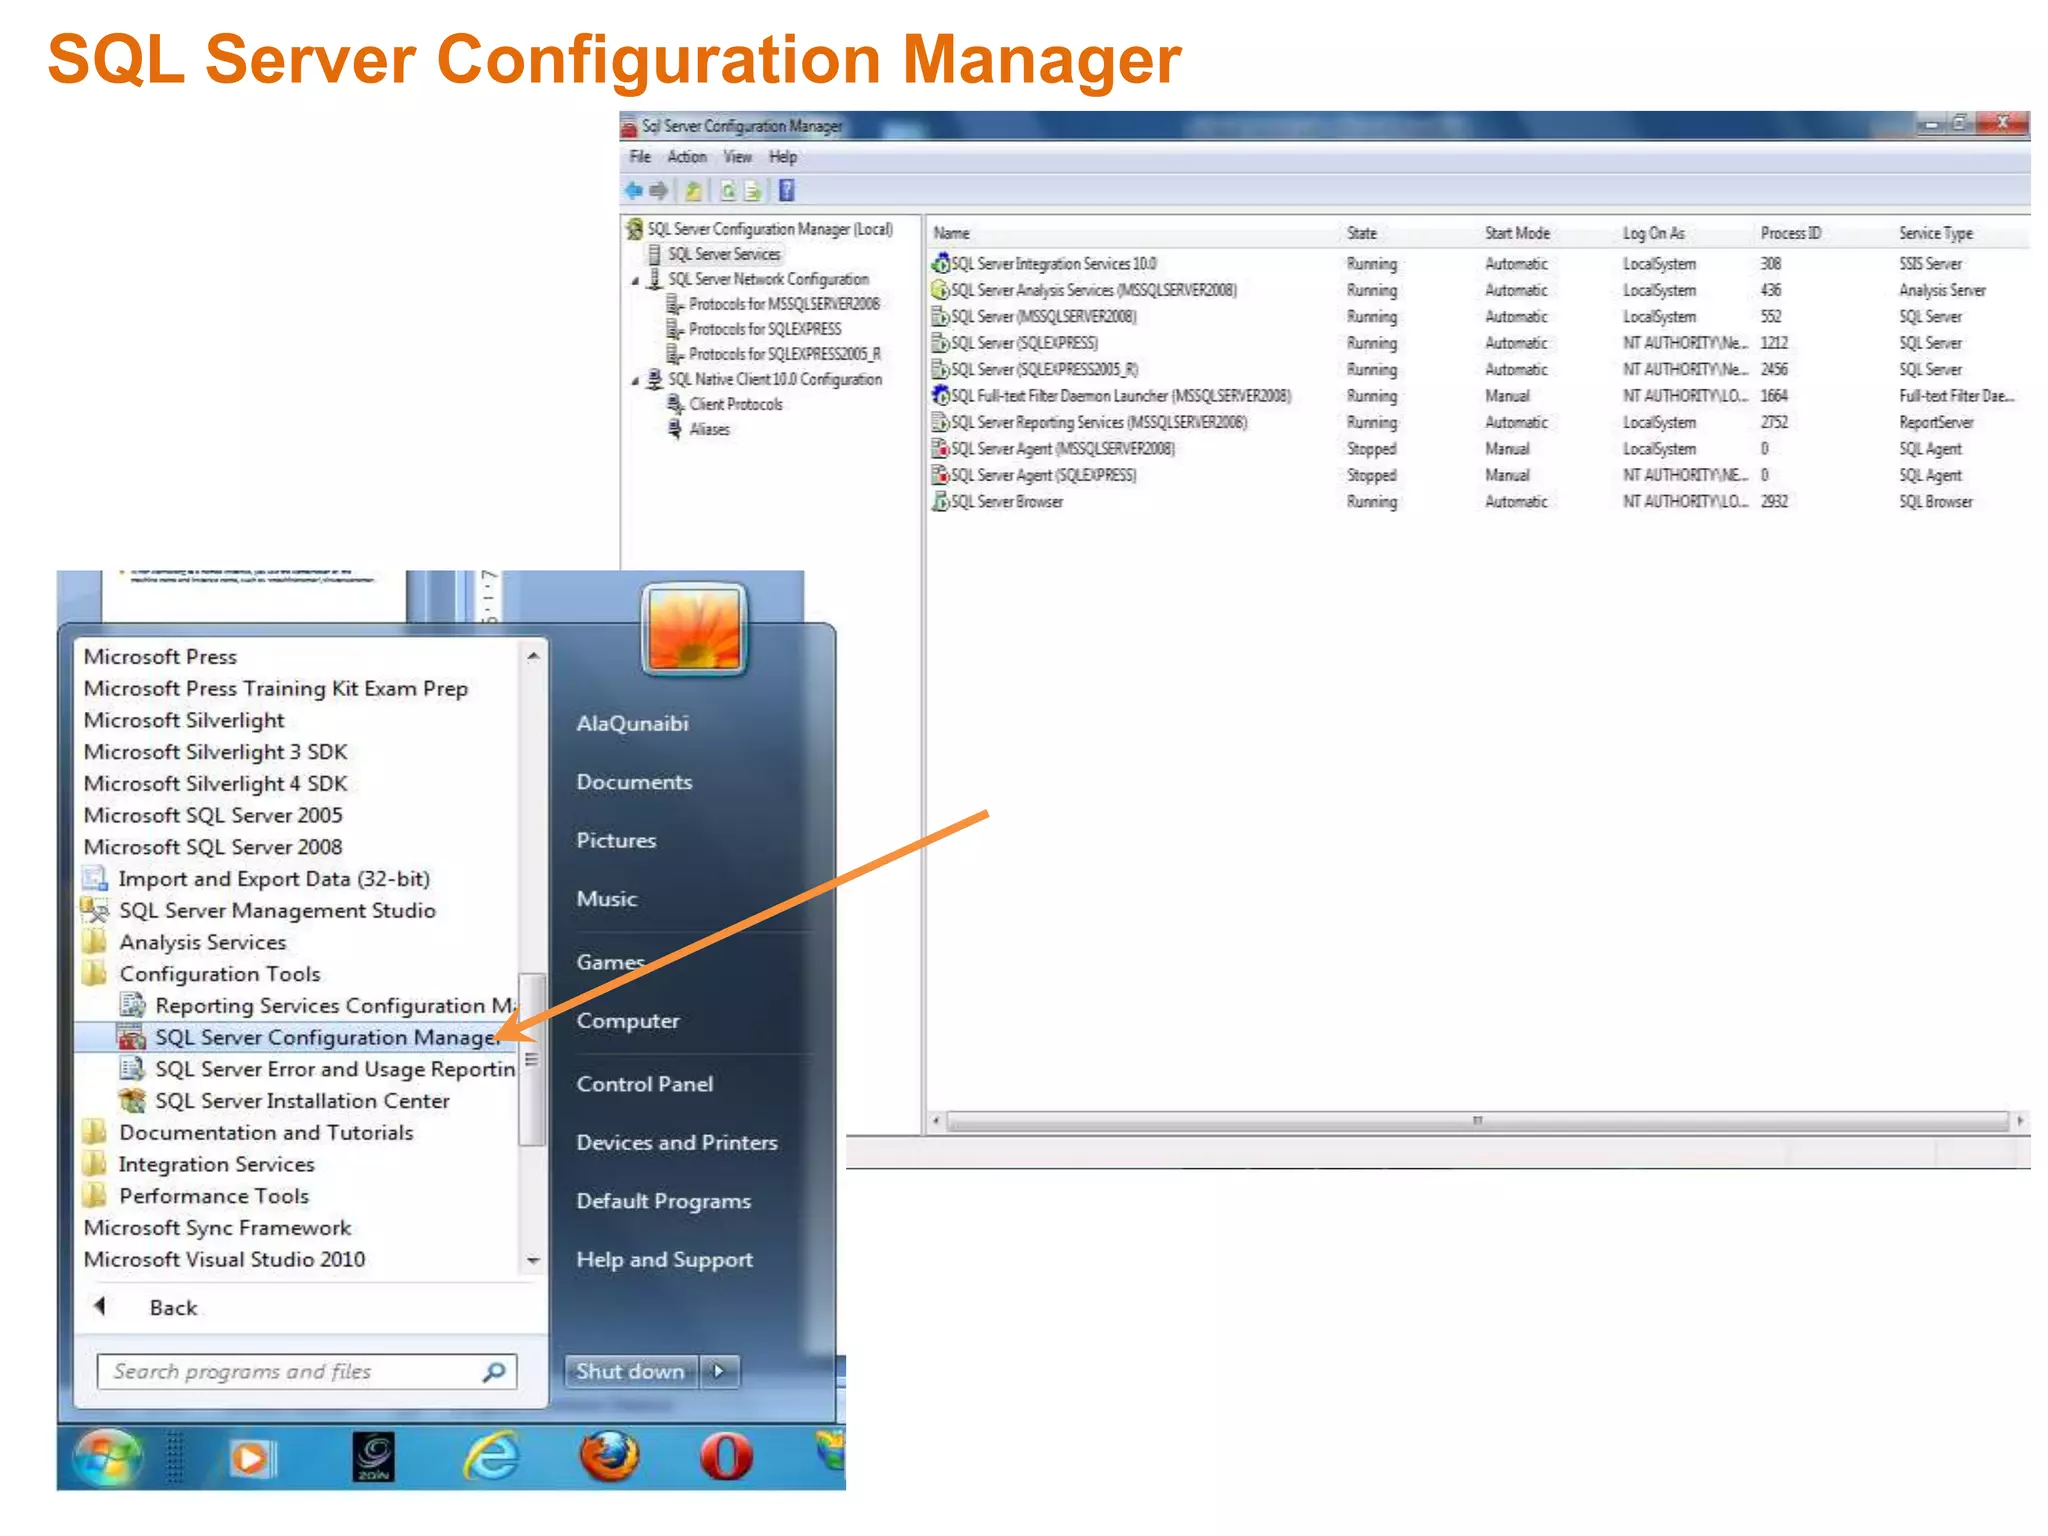Click the Up one level toolbar icon
This screenshot has height=1536, width=2048.
click(693, 190)
